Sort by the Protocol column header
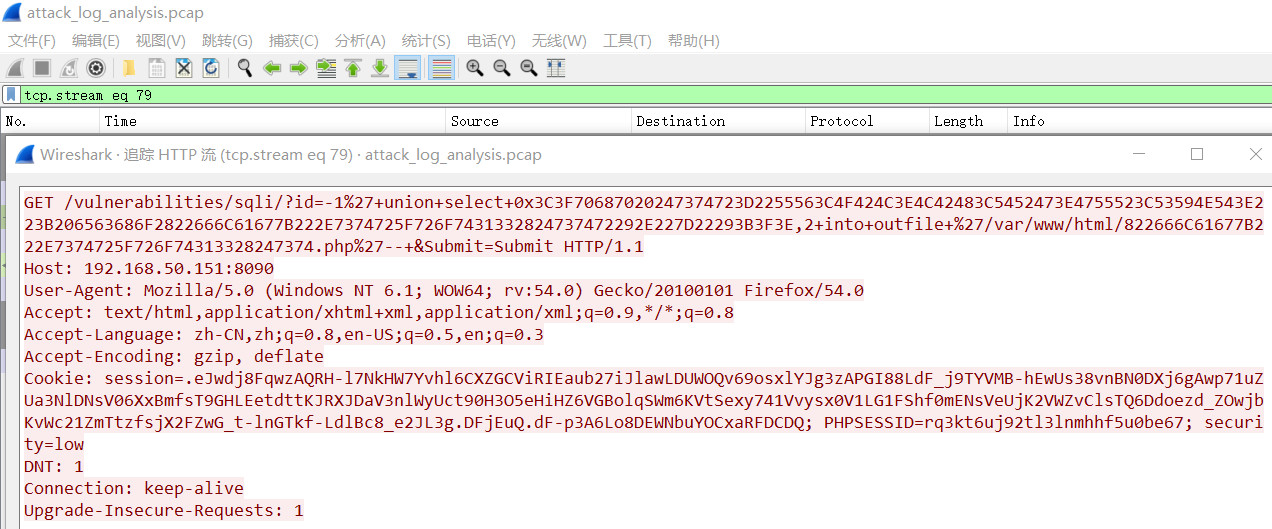The width and height of the screenshot is (1272, 529). pos(867,121)
